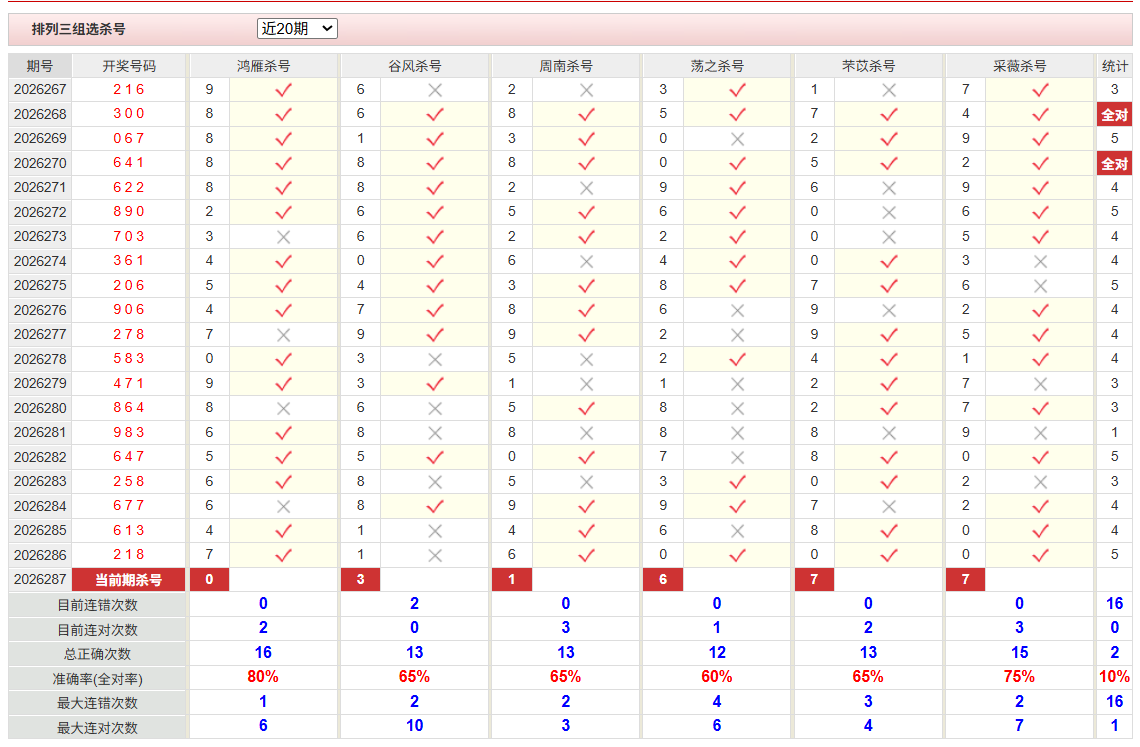Click 采薇 checkmark in row 2026285

[1040, 531]
